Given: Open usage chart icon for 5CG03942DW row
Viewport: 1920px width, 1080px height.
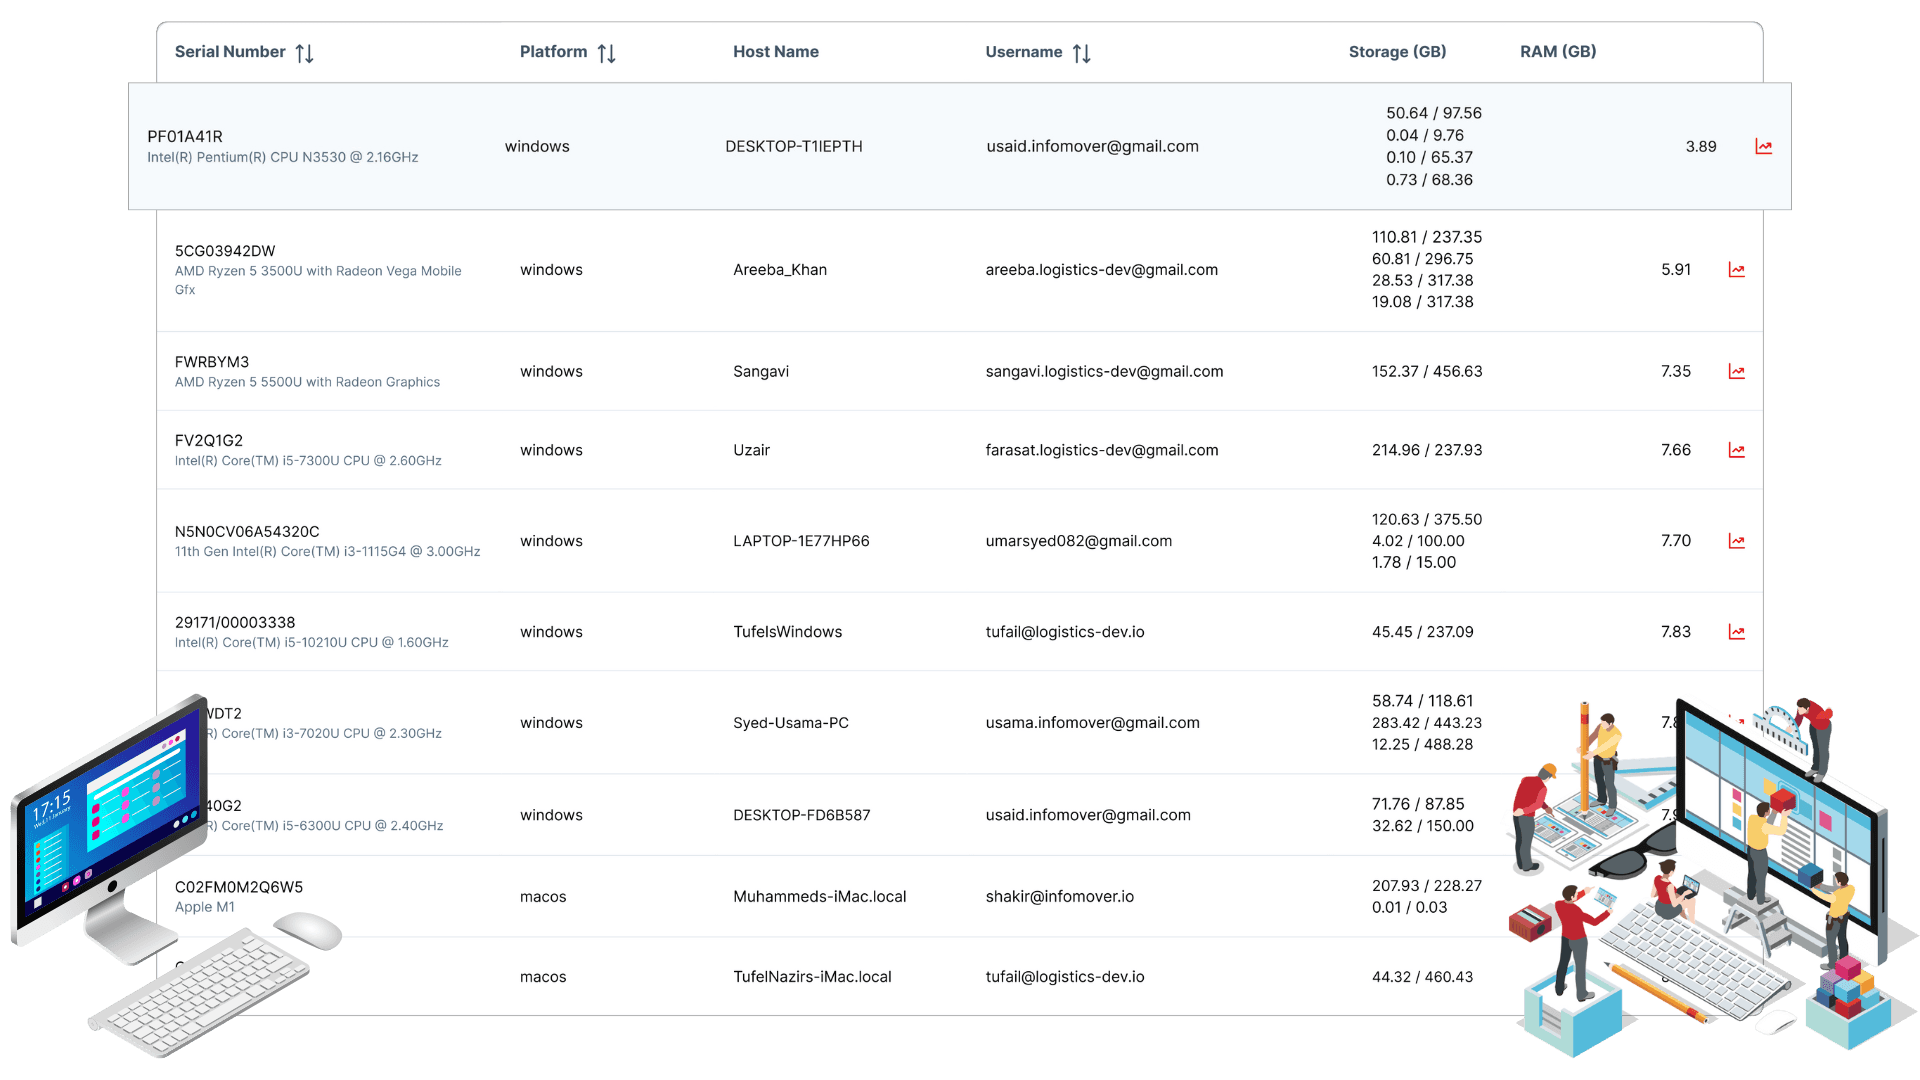Looking at the screenshot, I should [1737, 270].
